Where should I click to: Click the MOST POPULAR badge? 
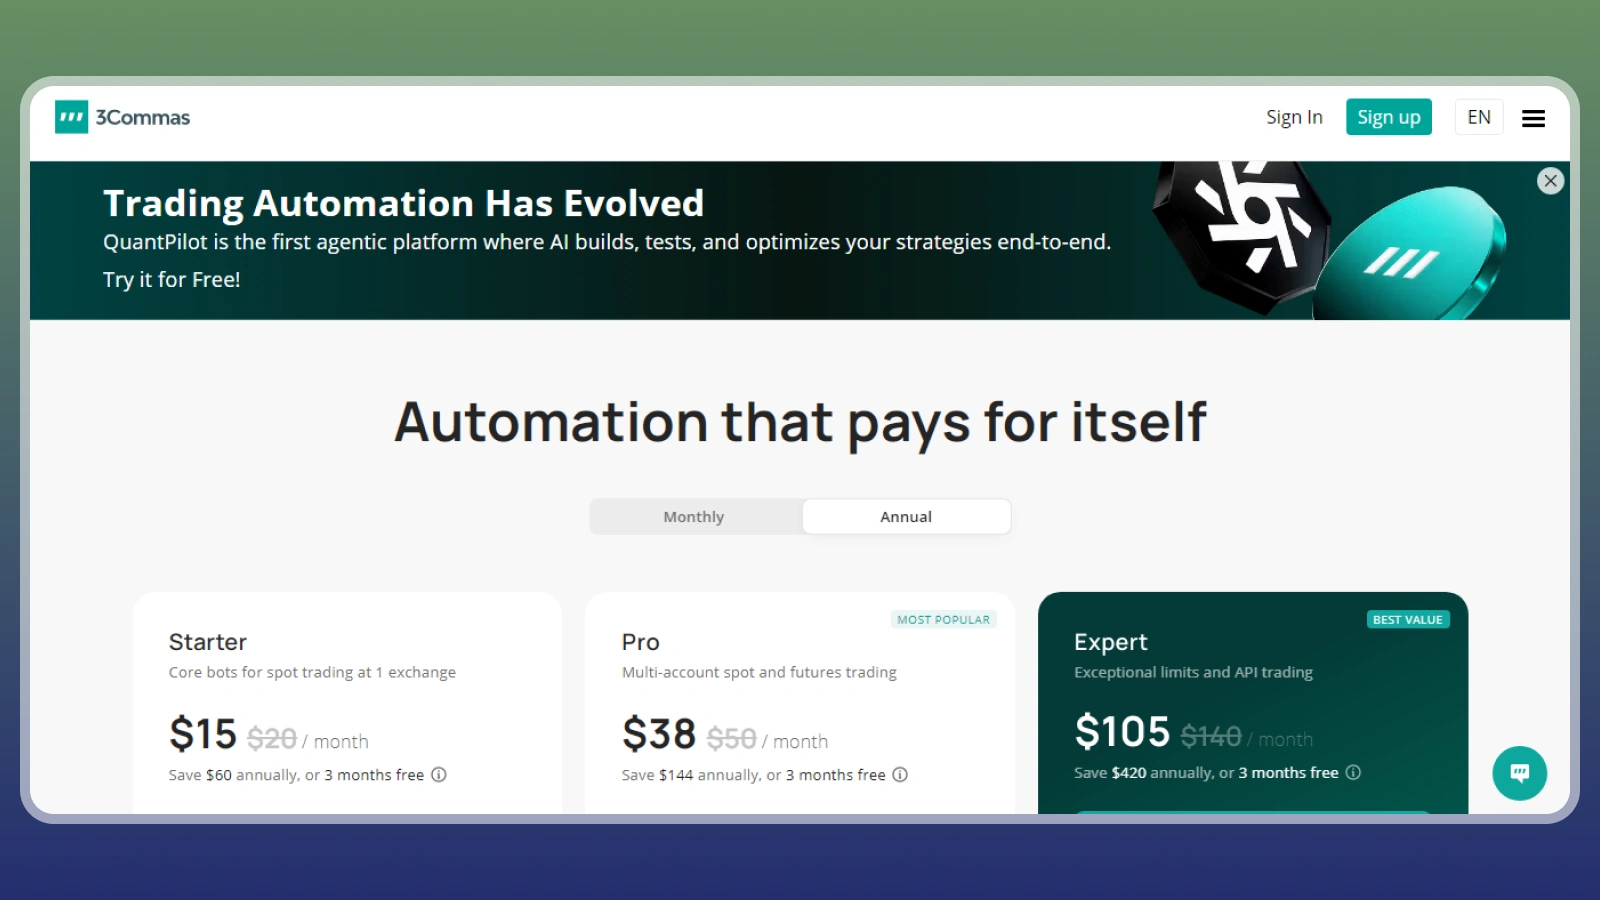coord(944,620)
